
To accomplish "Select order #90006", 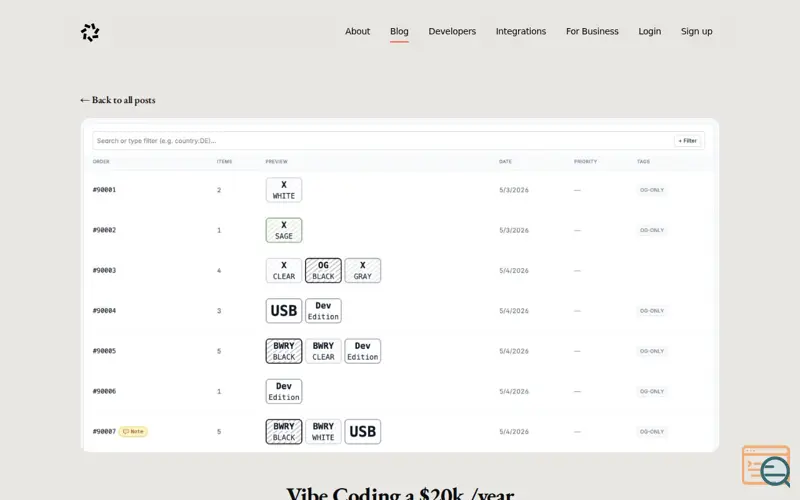I will tap(104, 391).
